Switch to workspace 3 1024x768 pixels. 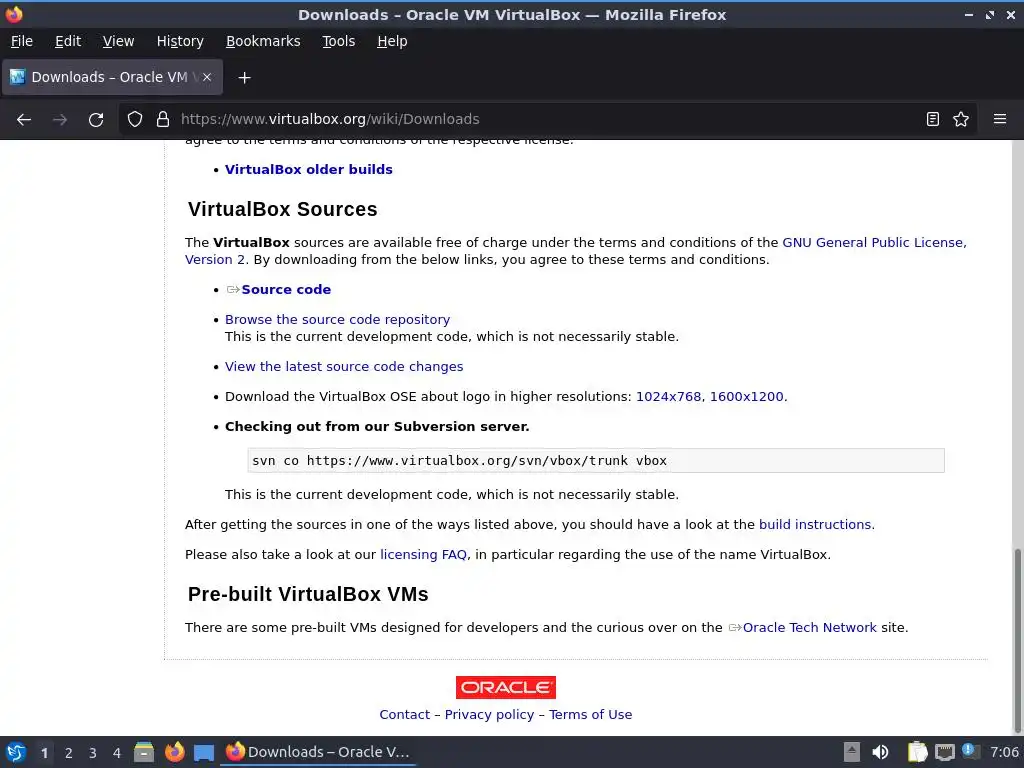93,753
